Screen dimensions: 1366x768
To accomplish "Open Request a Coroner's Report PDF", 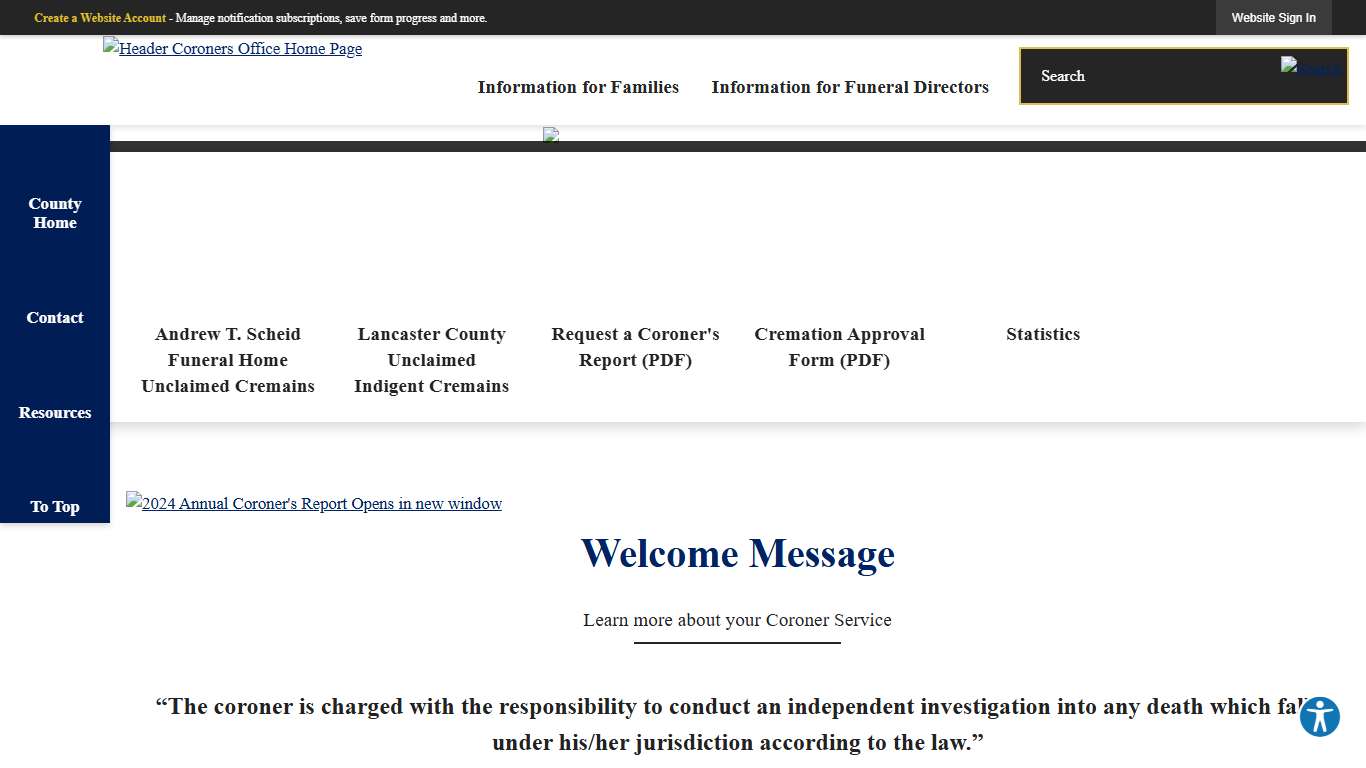I will 635,347.
